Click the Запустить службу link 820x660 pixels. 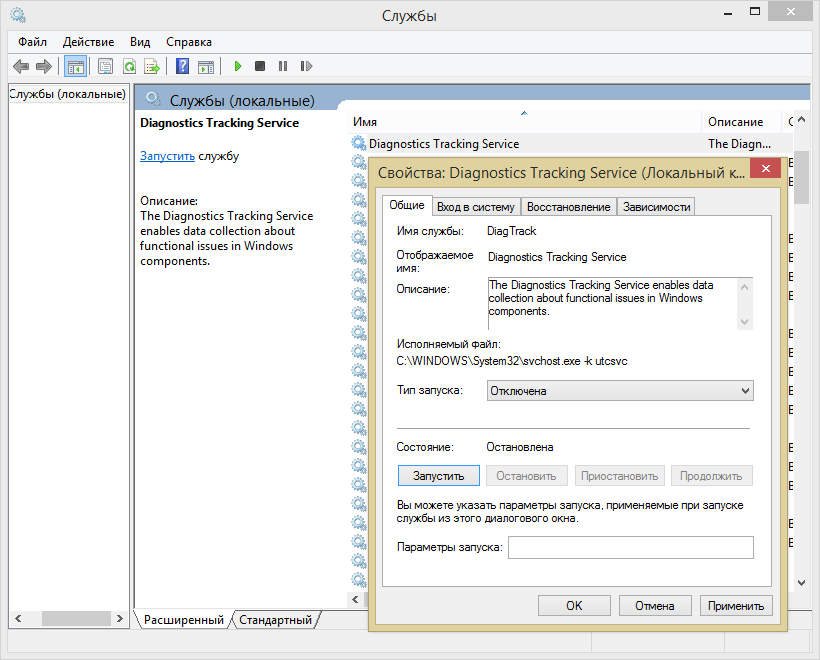[167, 156]
